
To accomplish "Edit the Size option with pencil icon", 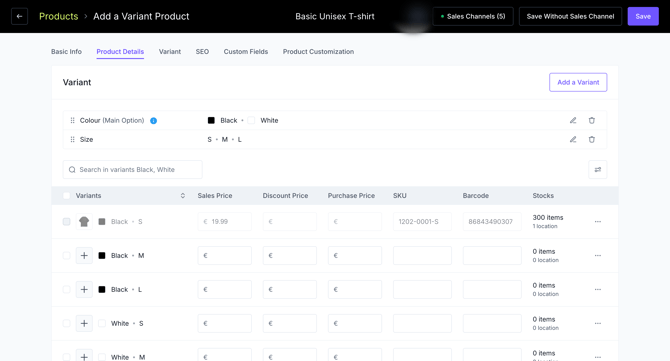I will [573, 139].
